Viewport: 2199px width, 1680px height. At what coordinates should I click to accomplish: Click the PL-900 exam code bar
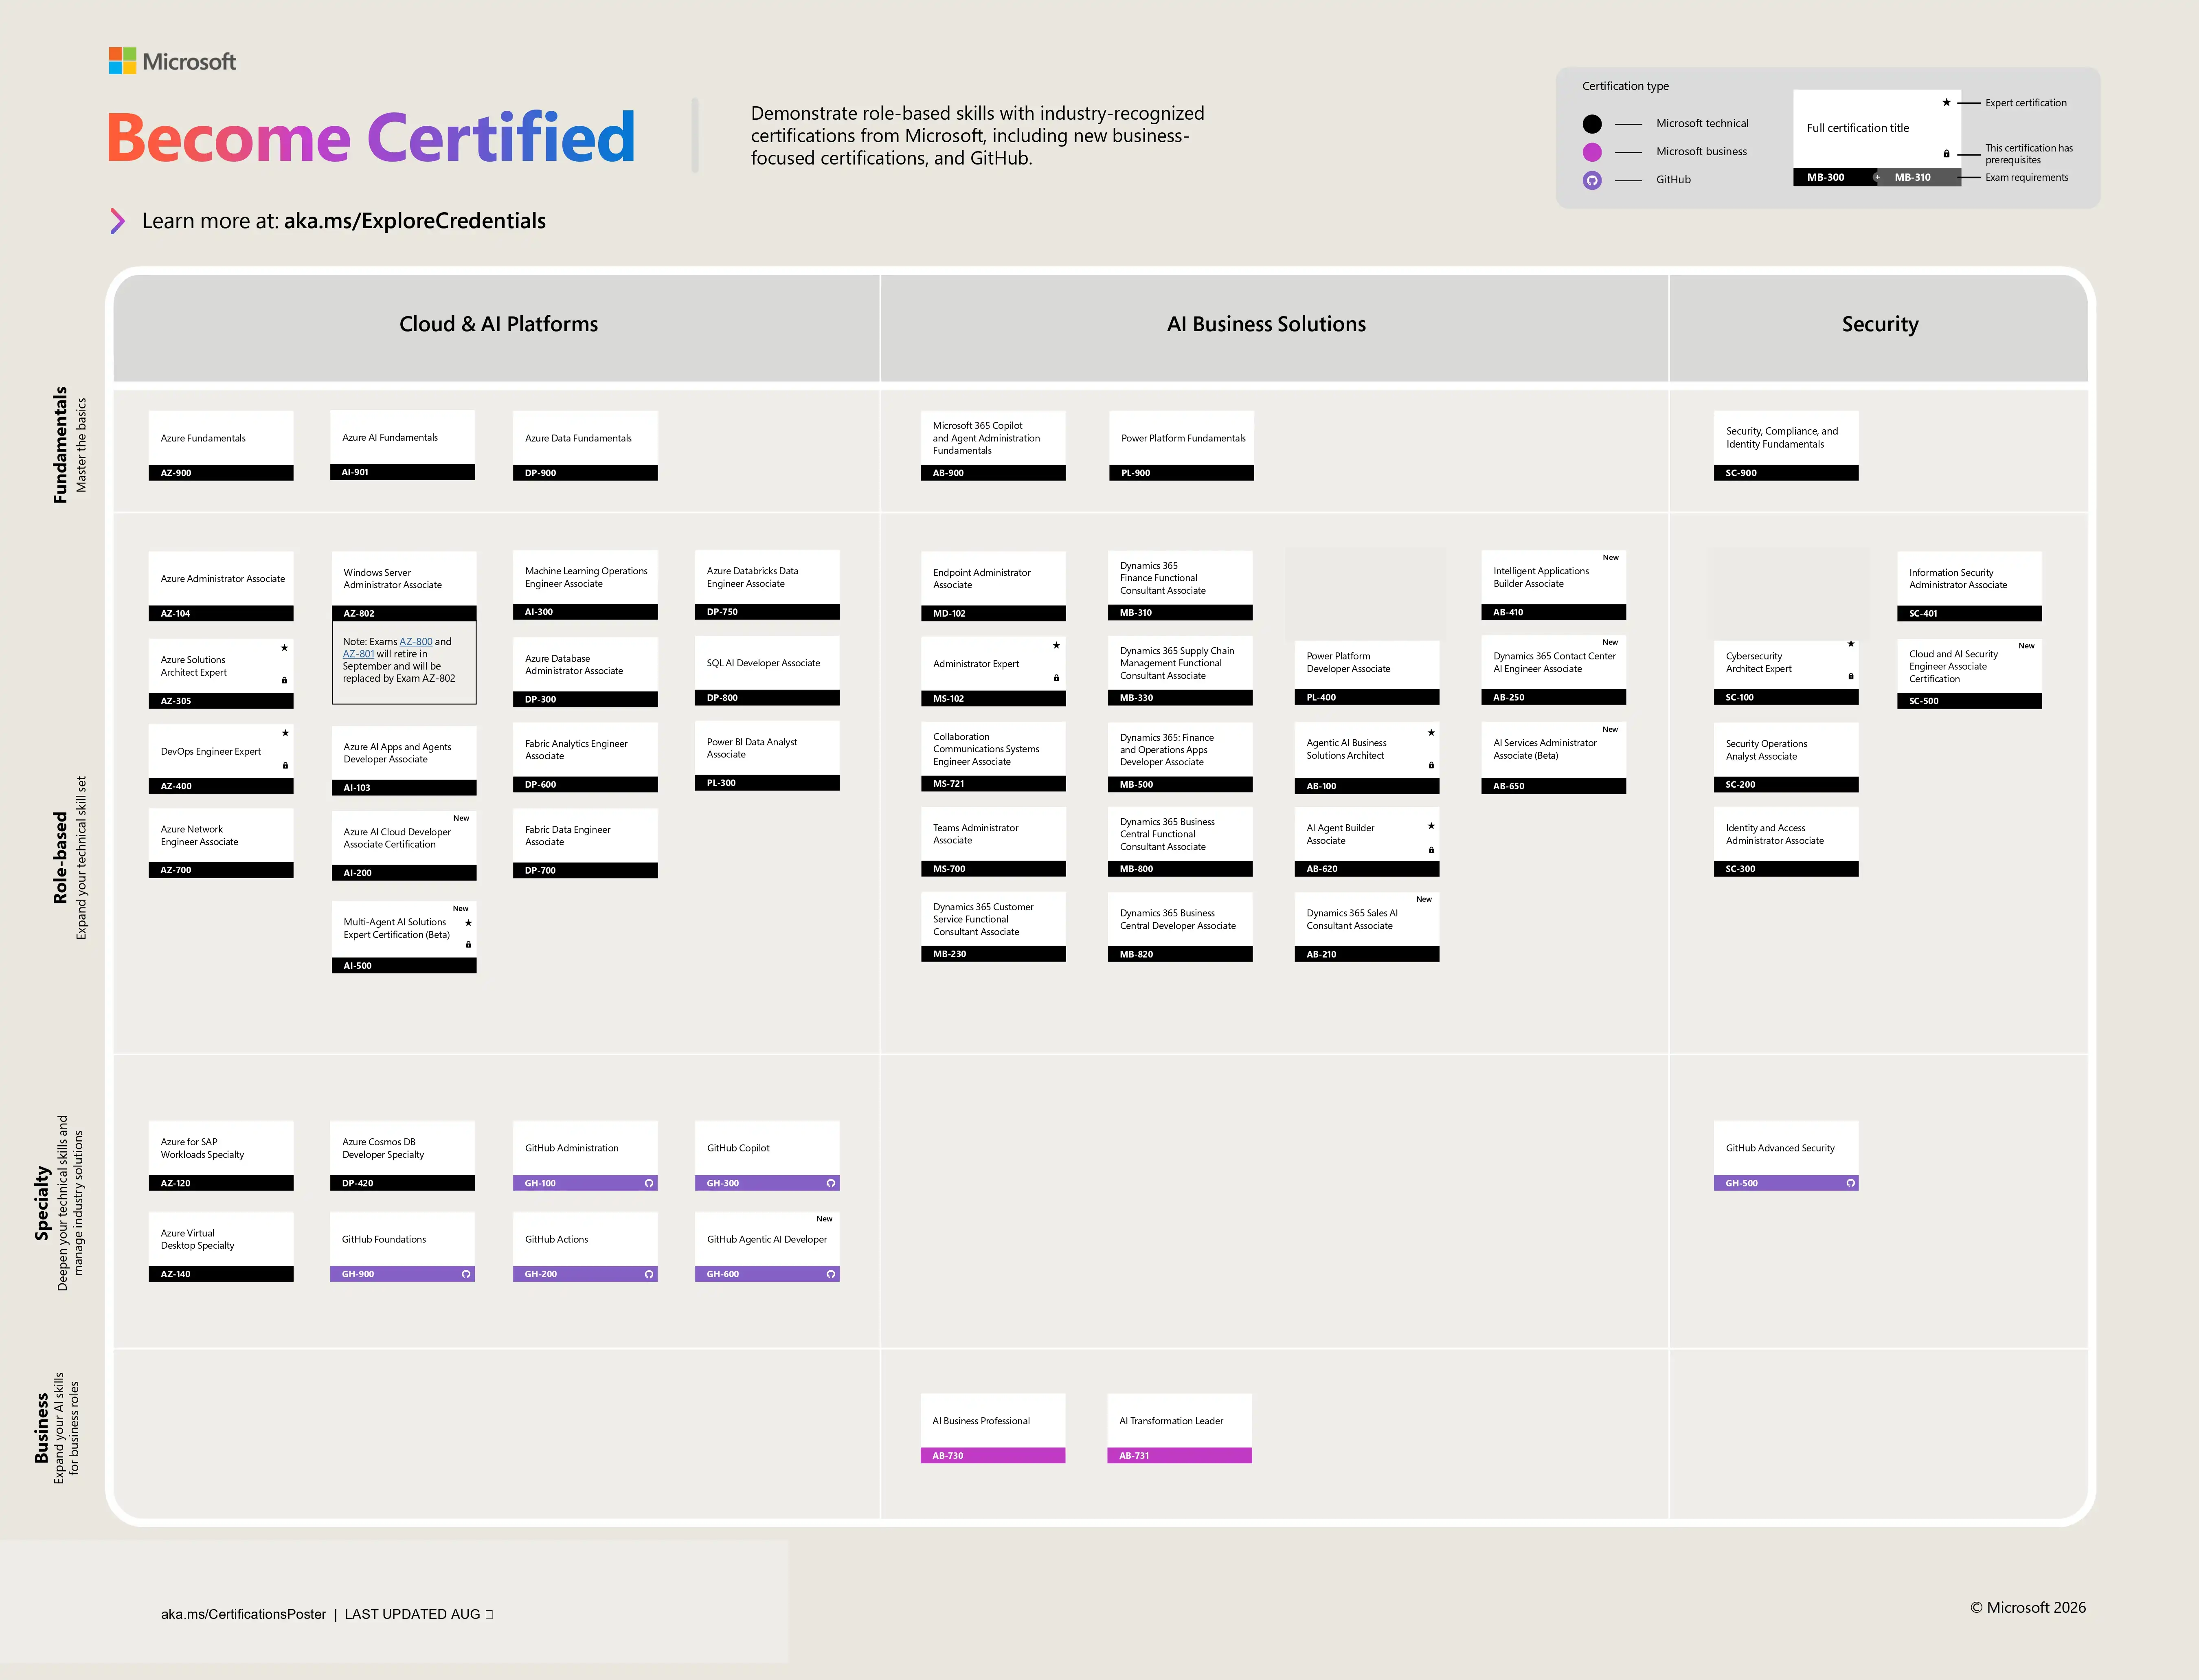pyautogui.click(x=1181, y=473)
